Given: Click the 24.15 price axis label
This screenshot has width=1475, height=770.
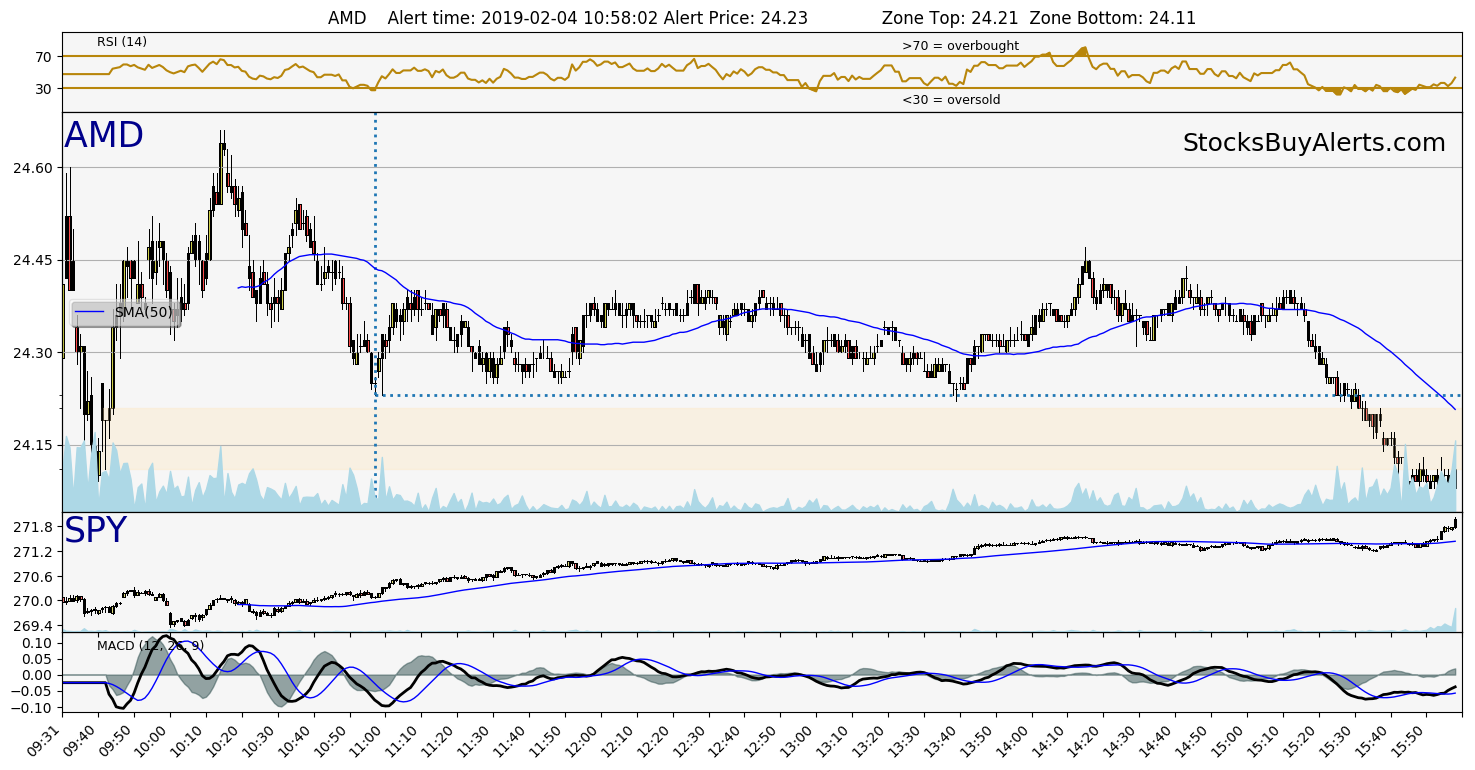Looking at the screenshot, I should tap(32, 445).
